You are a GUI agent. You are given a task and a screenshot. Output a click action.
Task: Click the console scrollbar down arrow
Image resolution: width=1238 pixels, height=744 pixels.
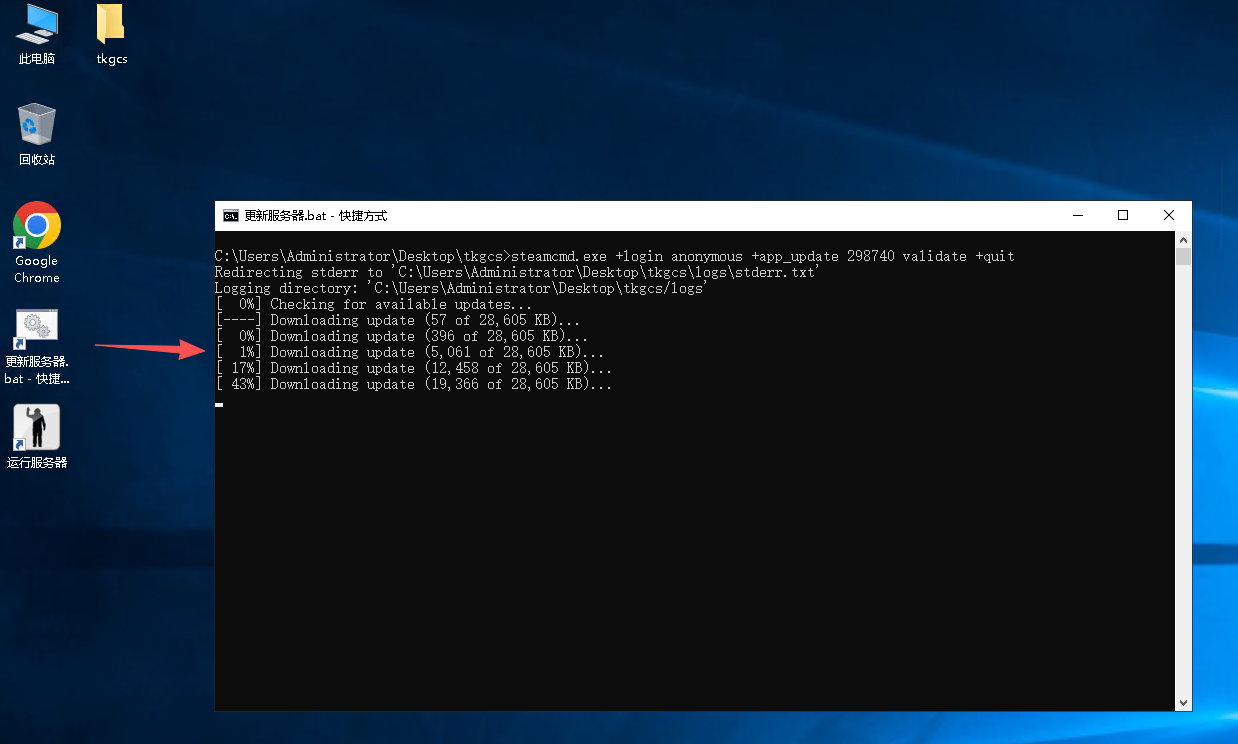(x=1183, y=703)
